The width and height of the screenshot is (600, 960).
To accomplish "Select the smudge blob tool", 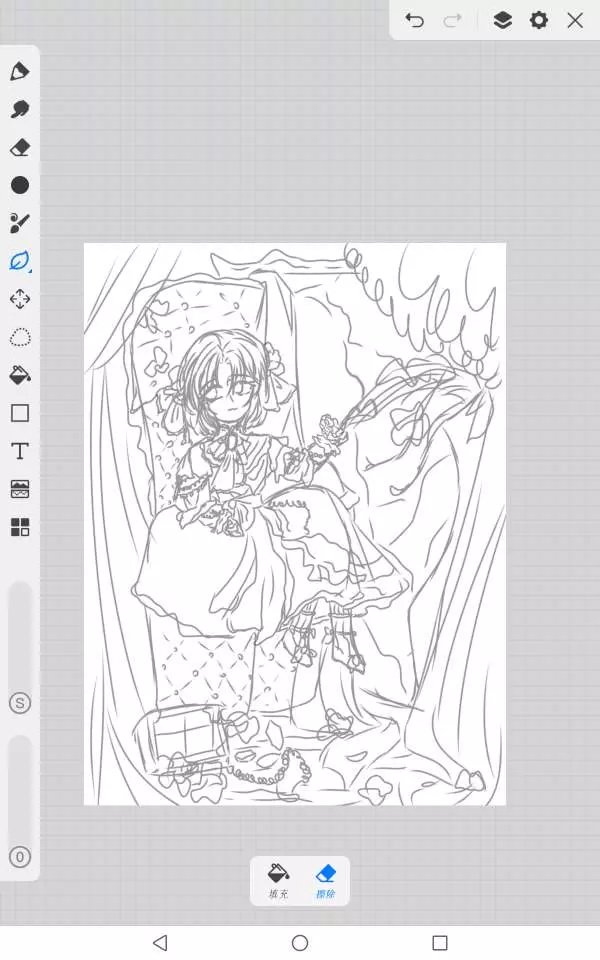I will click(19, 109).
